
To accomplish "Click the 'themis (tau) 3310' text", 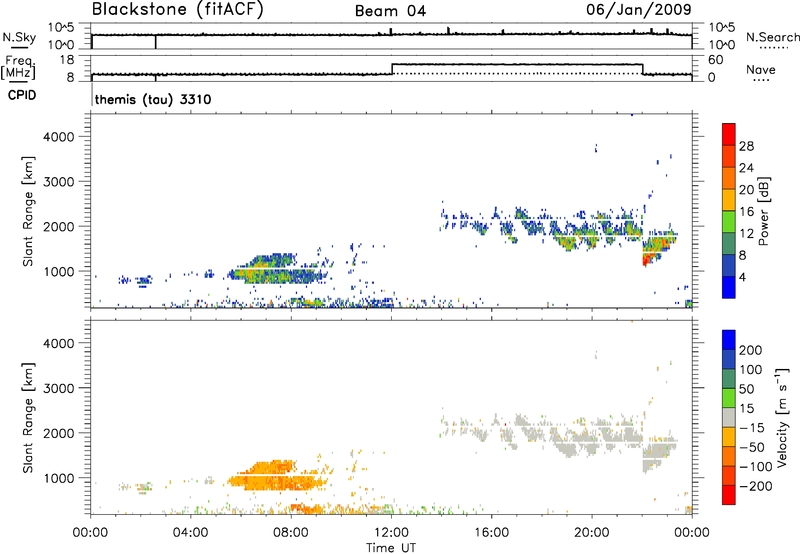I will point(153,99).
